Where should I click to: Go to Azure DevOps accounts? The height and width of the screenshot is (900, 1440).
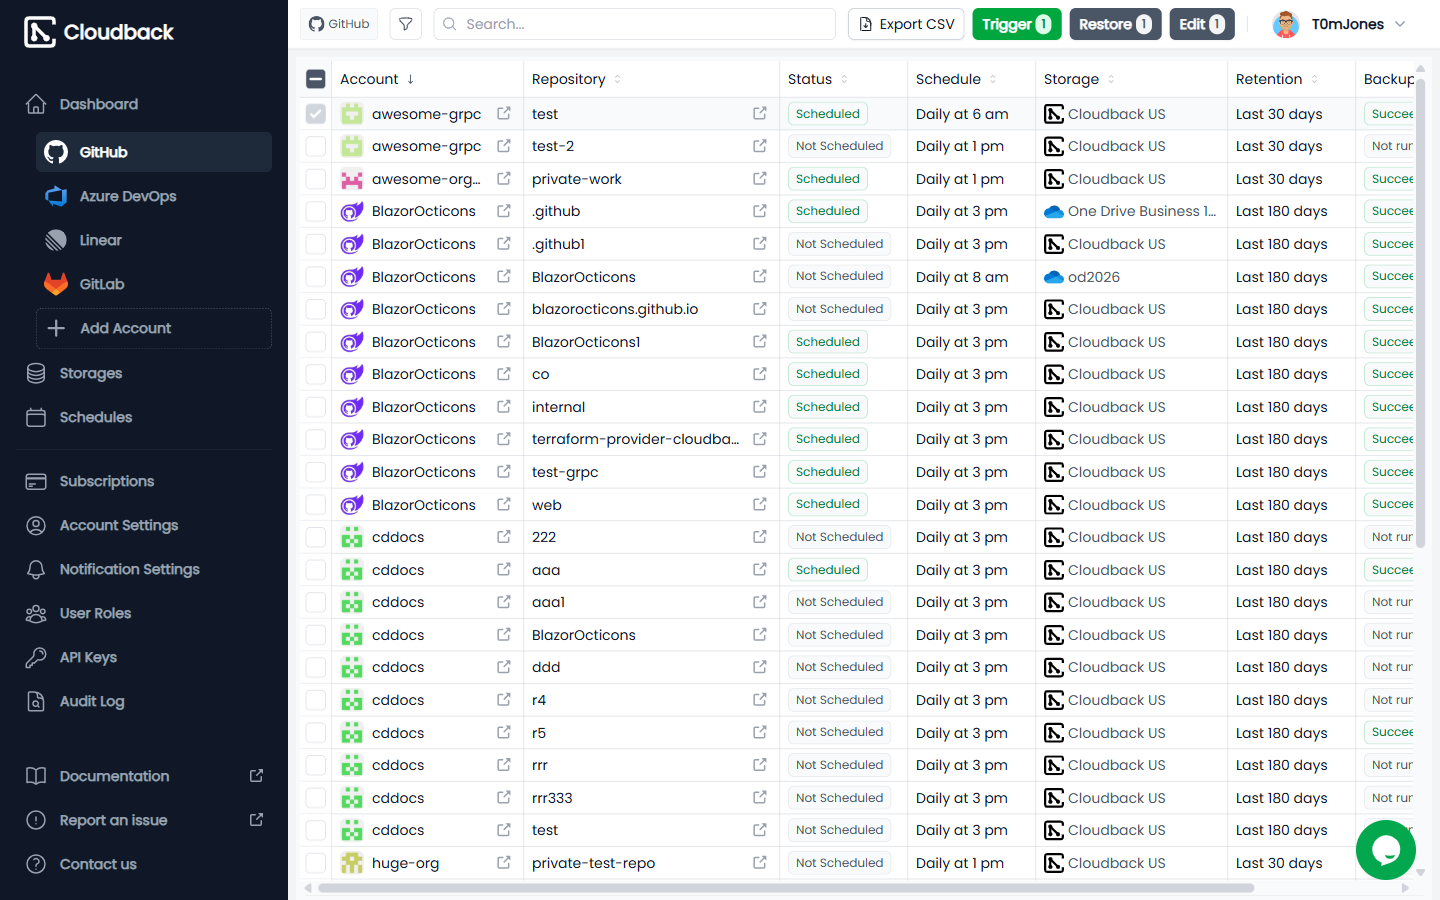(x=154, y=196)
